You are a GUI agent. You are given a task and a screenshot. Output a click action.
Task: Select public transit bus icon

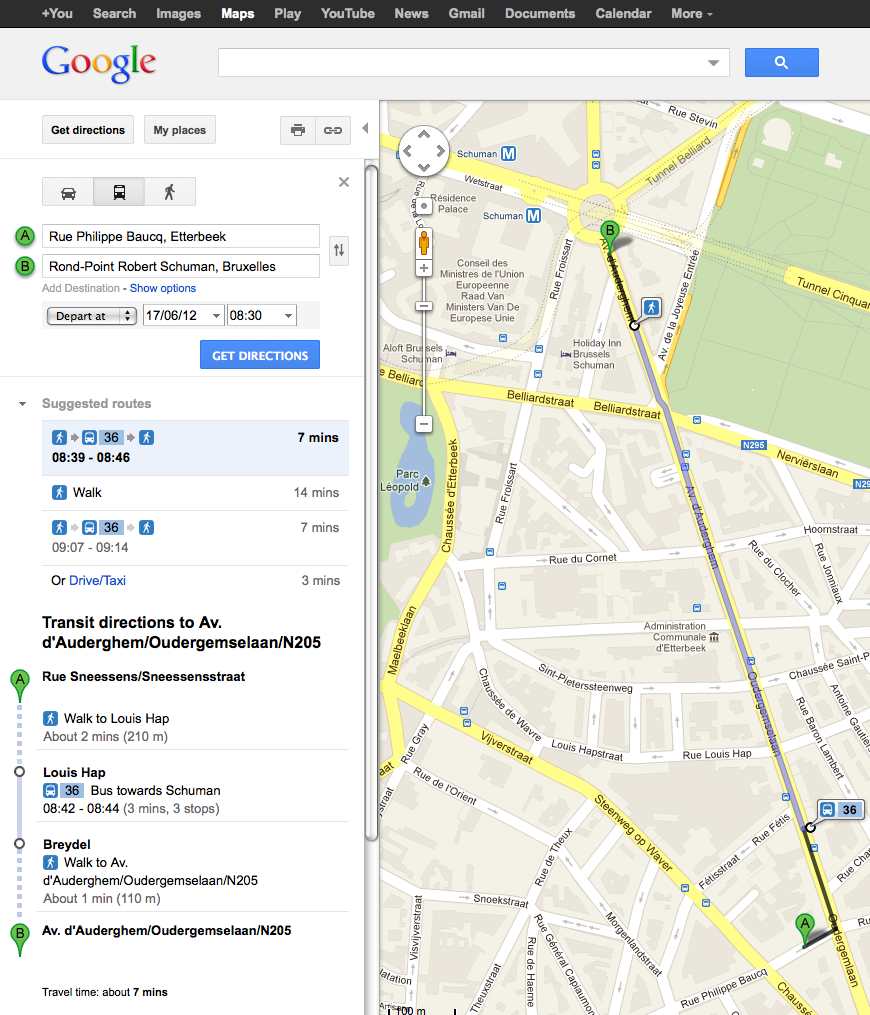(119, 192)
